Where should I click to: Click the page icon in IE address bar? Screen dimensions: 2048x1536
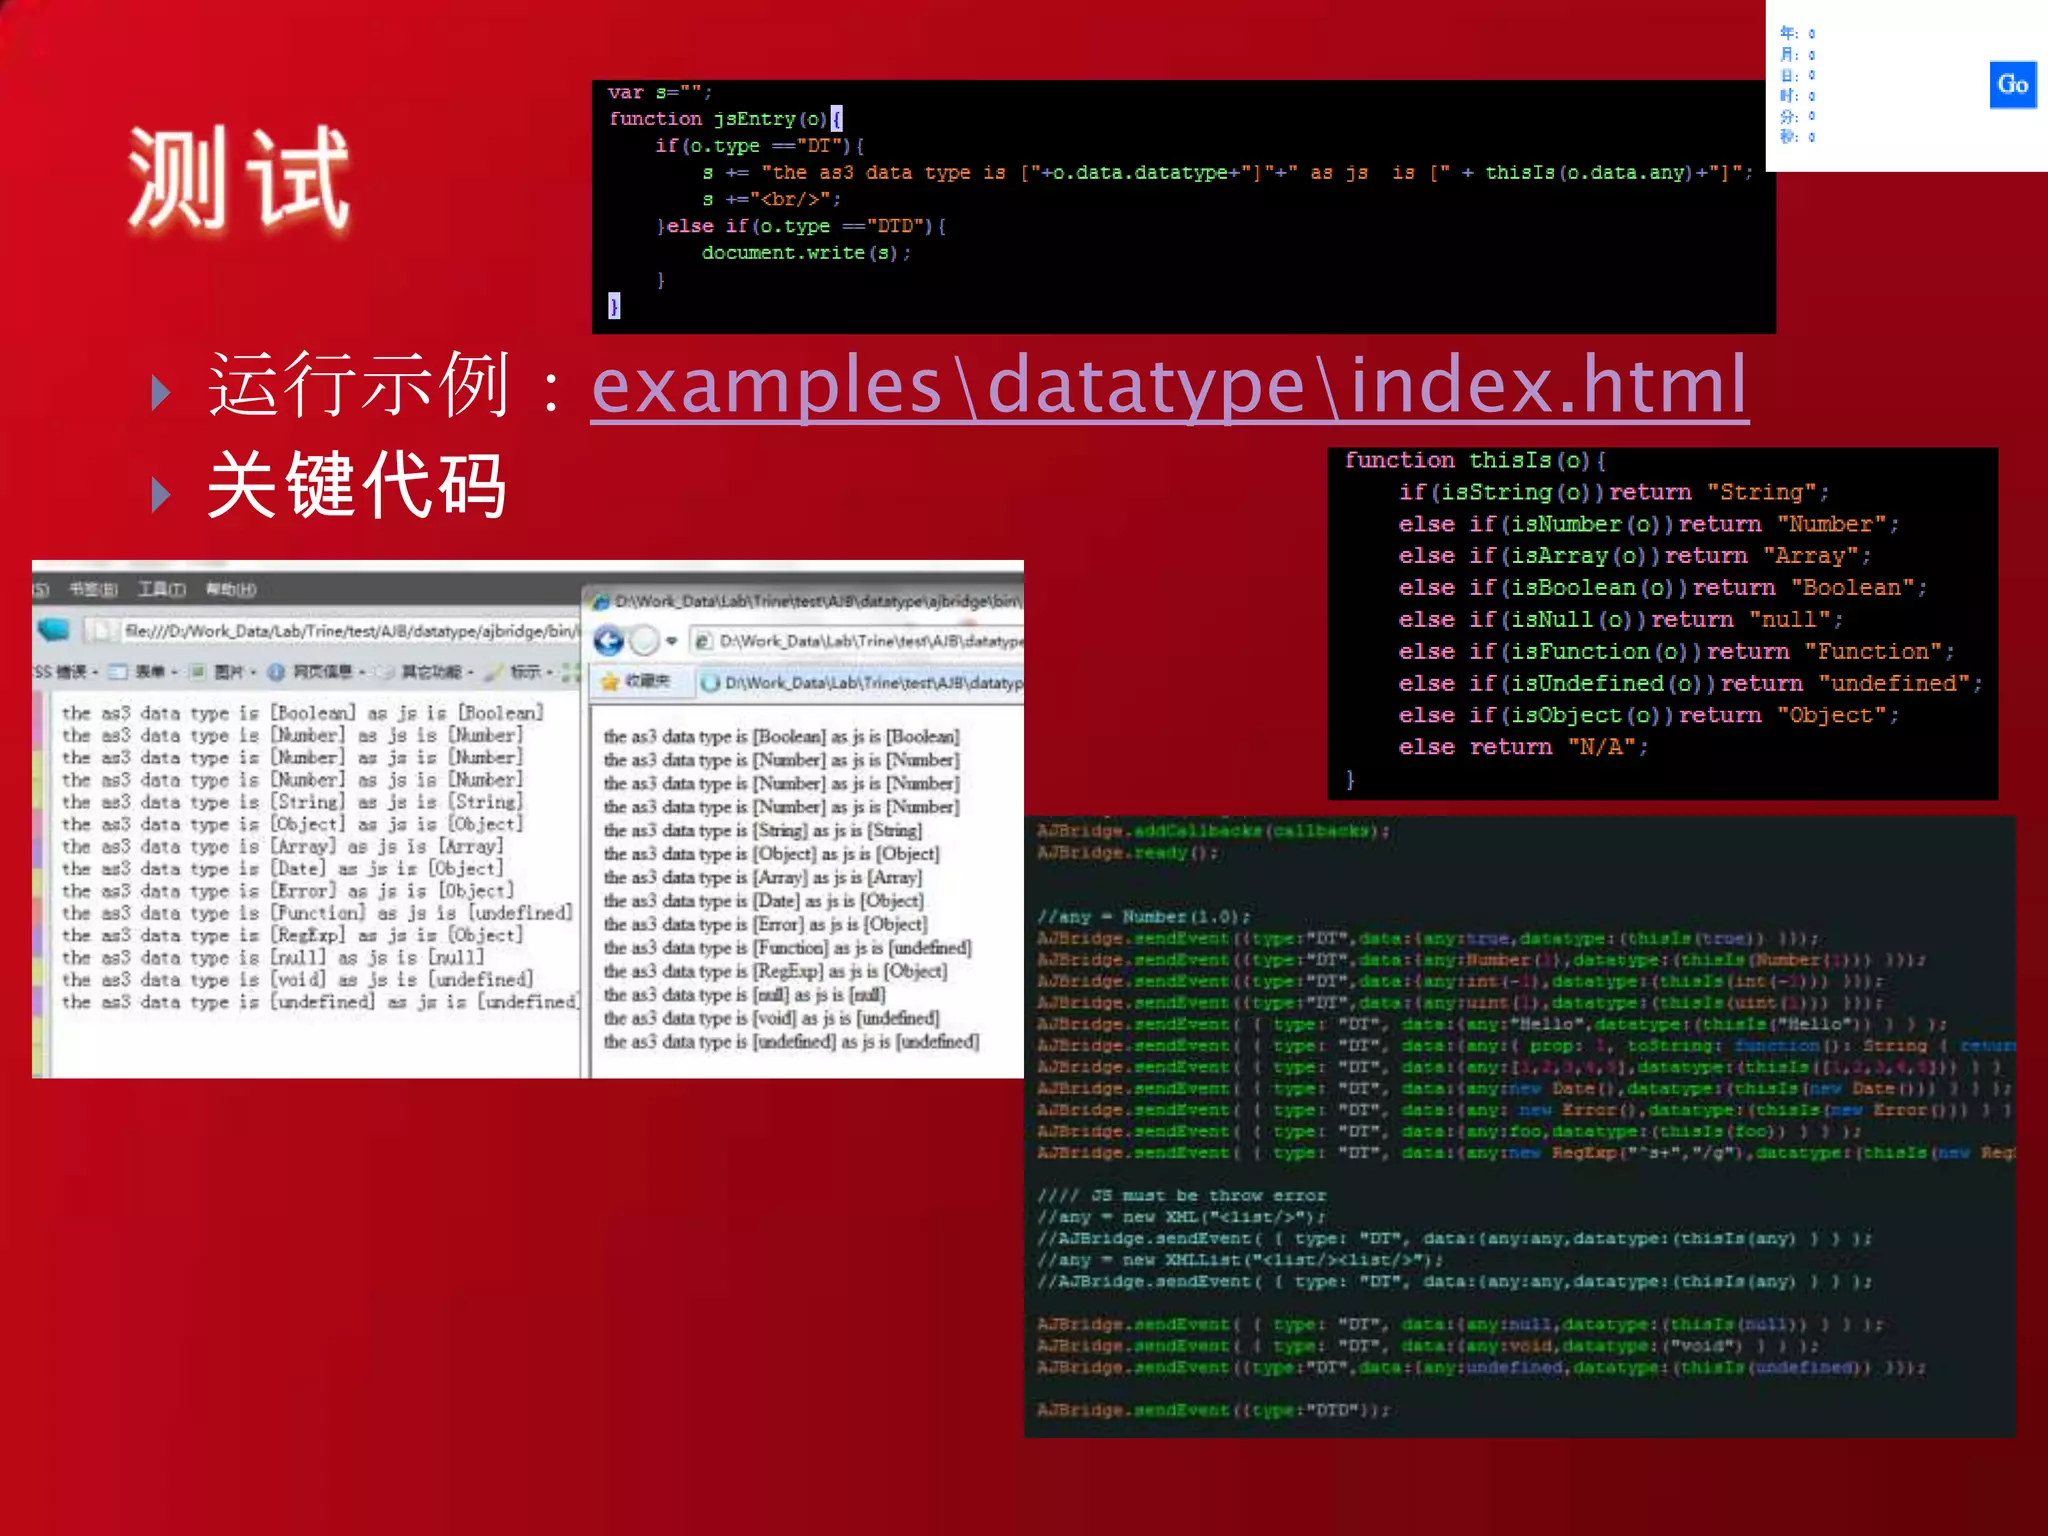(x=704, y=640)
